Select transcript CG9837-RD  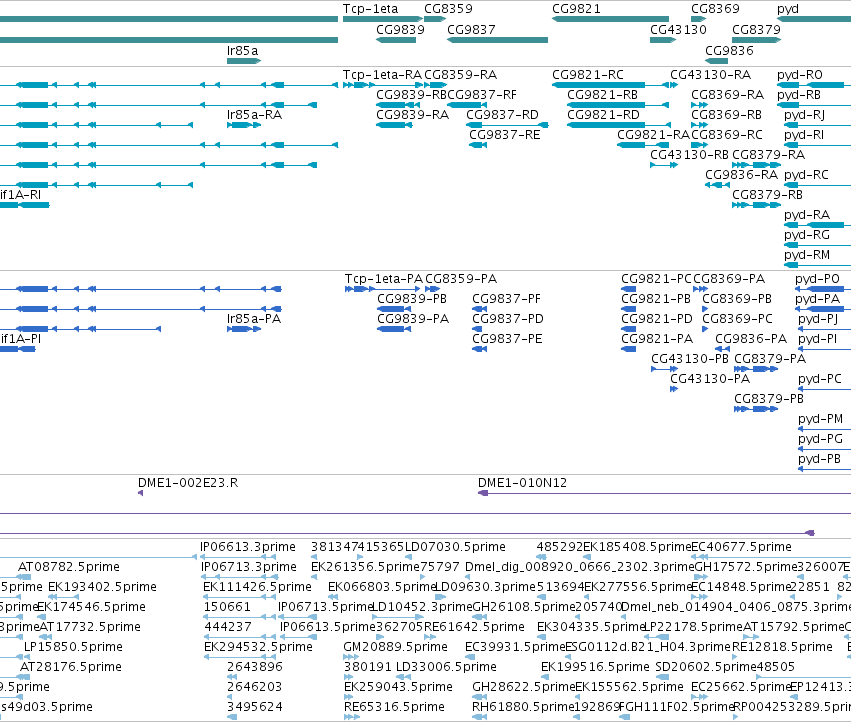click(503, 115)
